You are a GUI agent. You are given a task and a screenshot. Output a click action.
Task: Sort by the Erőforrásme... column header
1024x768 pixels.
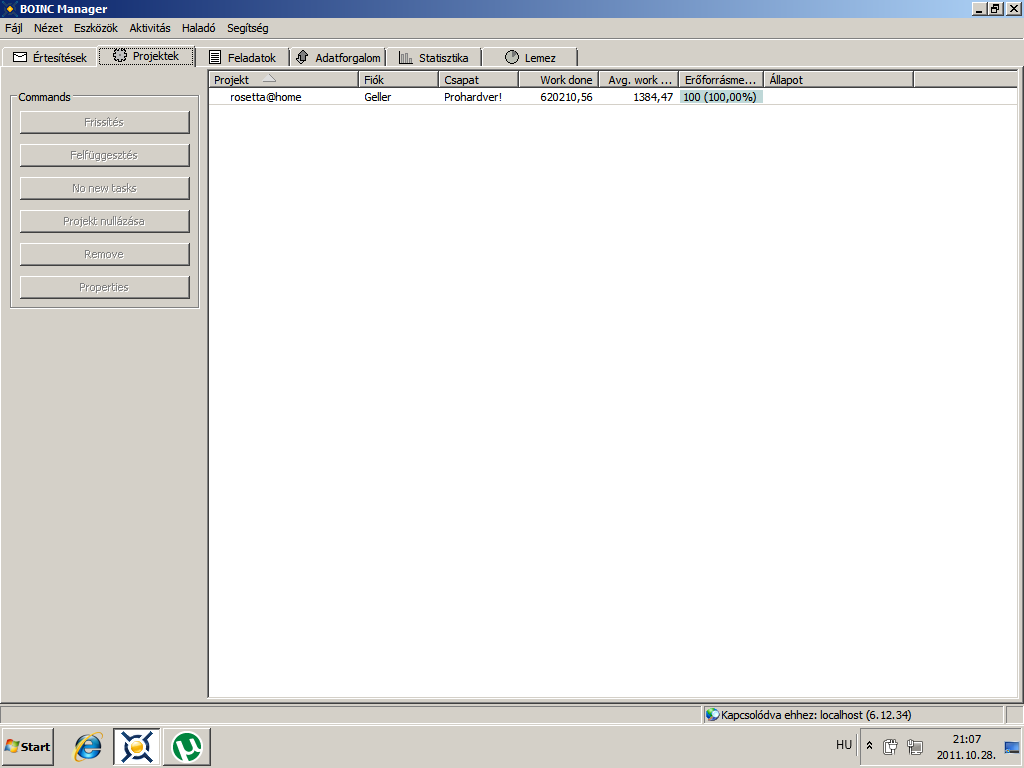coord(722,80)
